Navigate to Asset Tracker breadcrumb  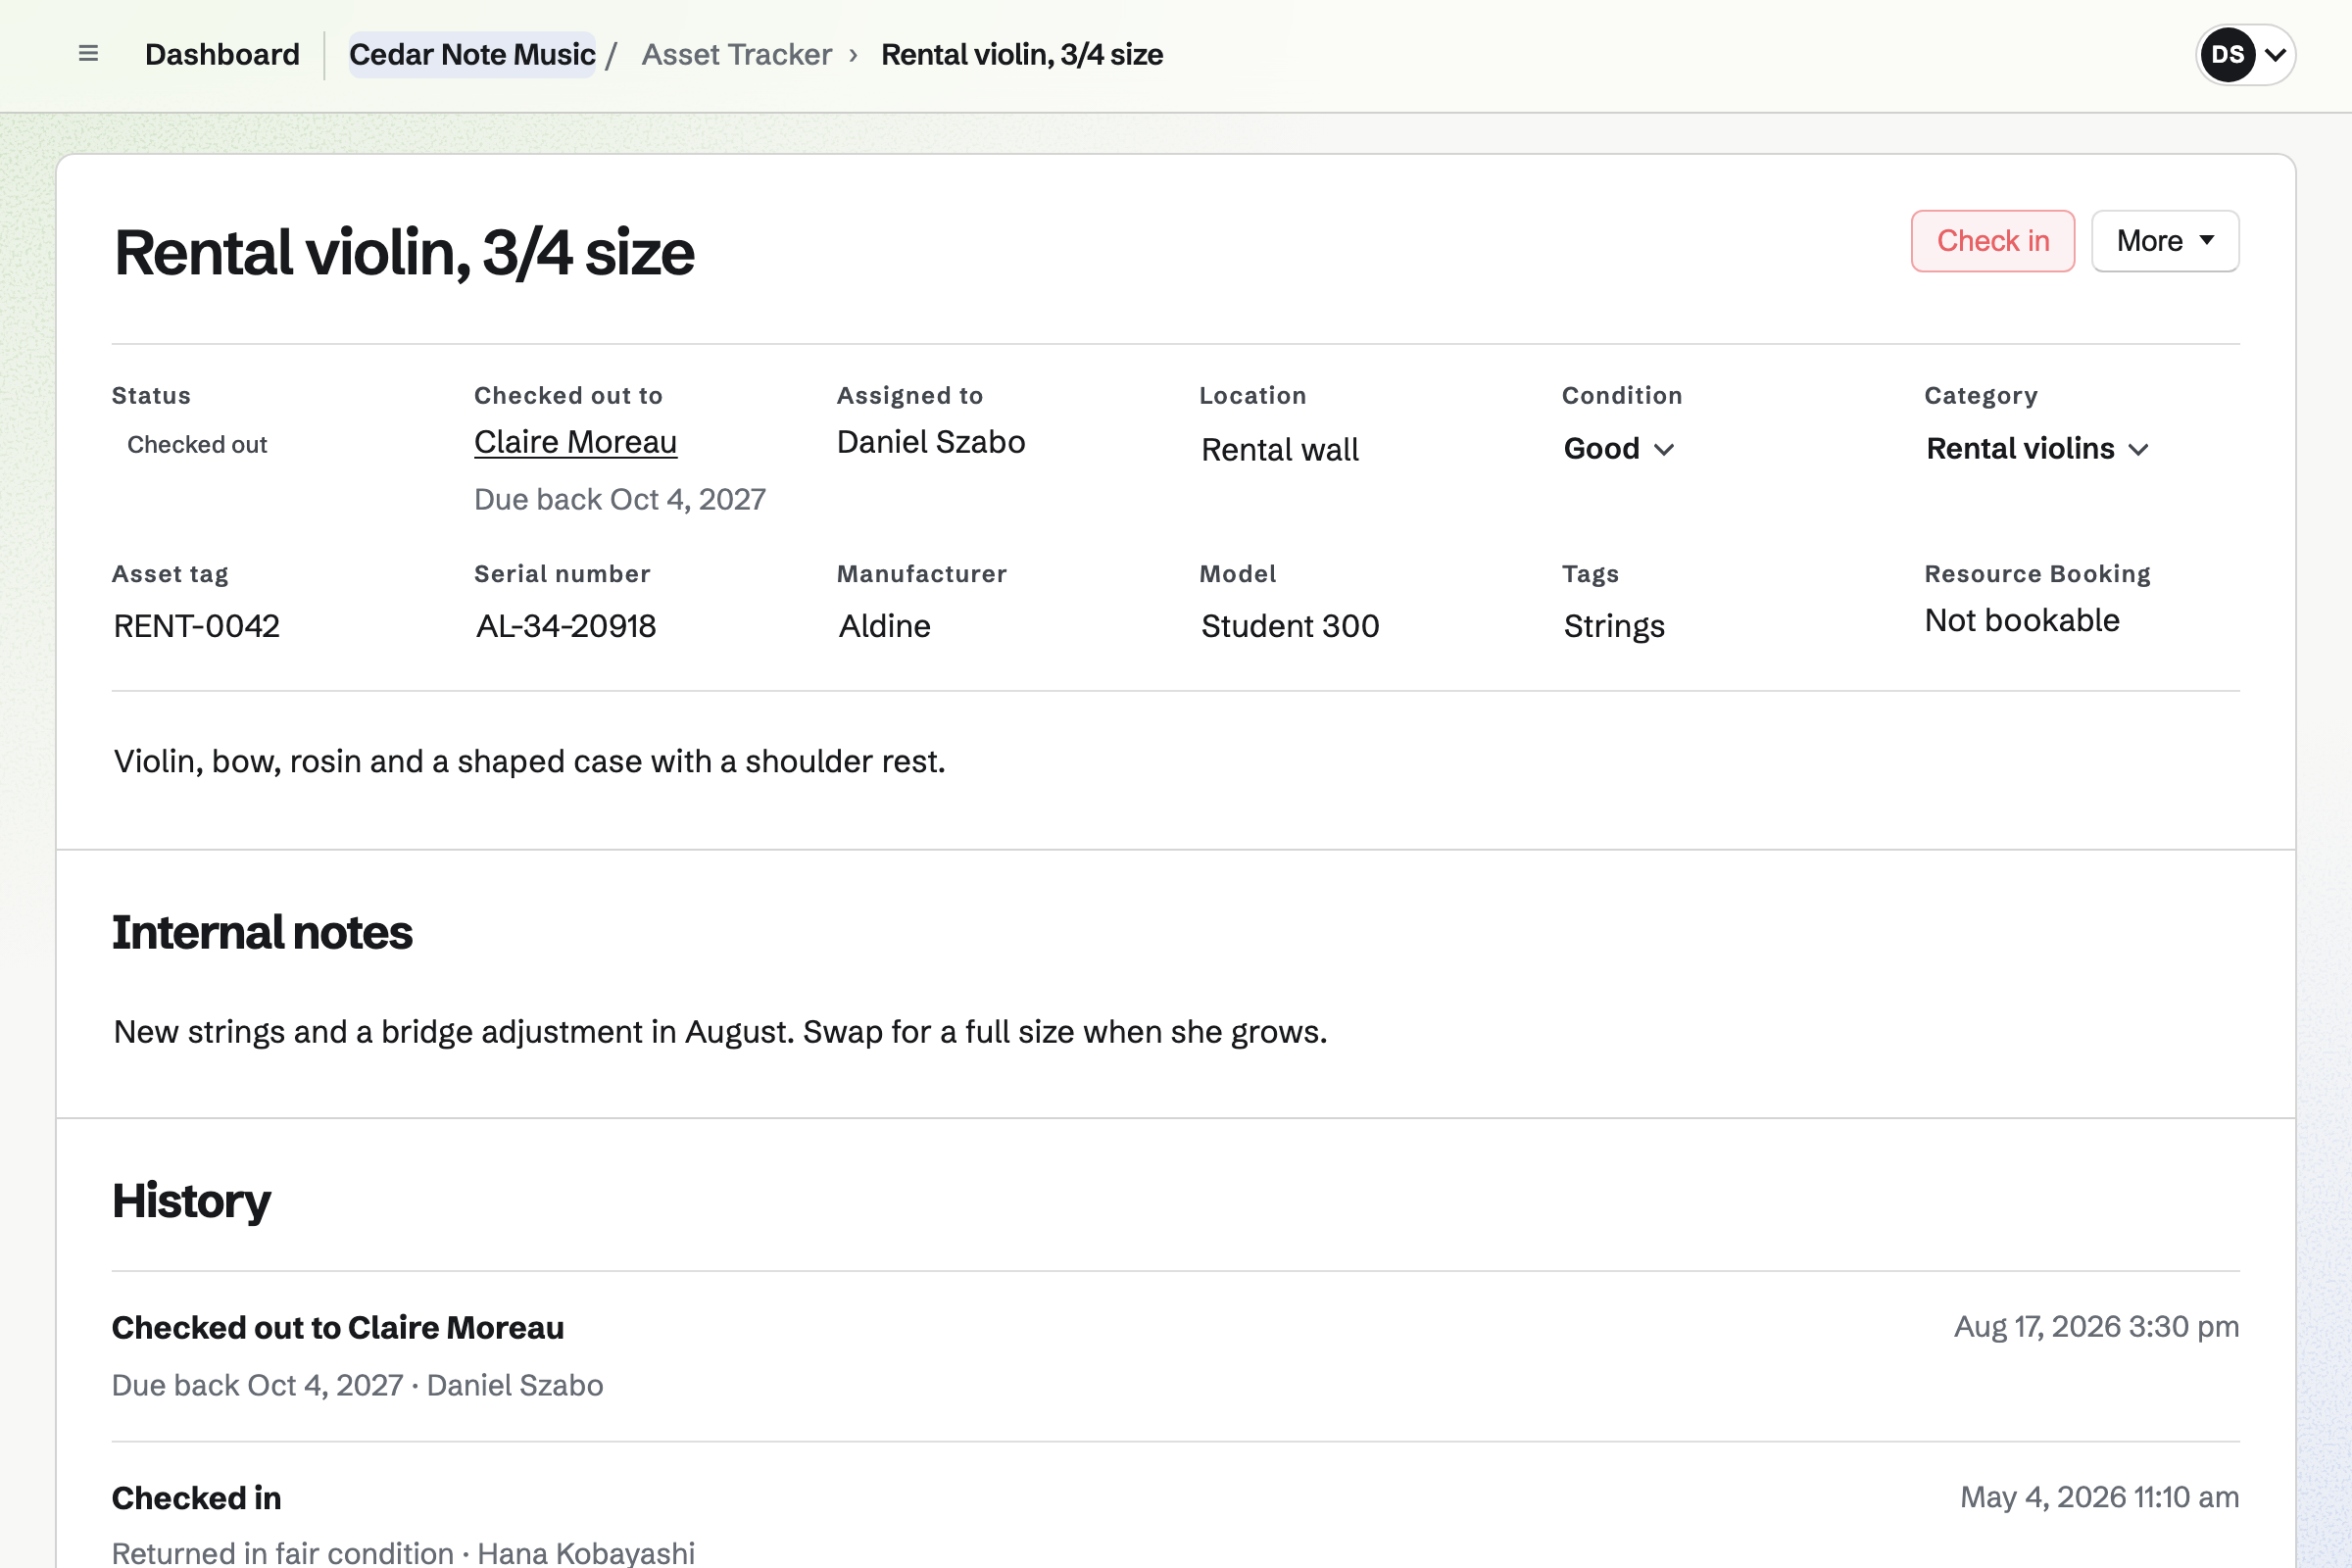(x=736, y=54)
